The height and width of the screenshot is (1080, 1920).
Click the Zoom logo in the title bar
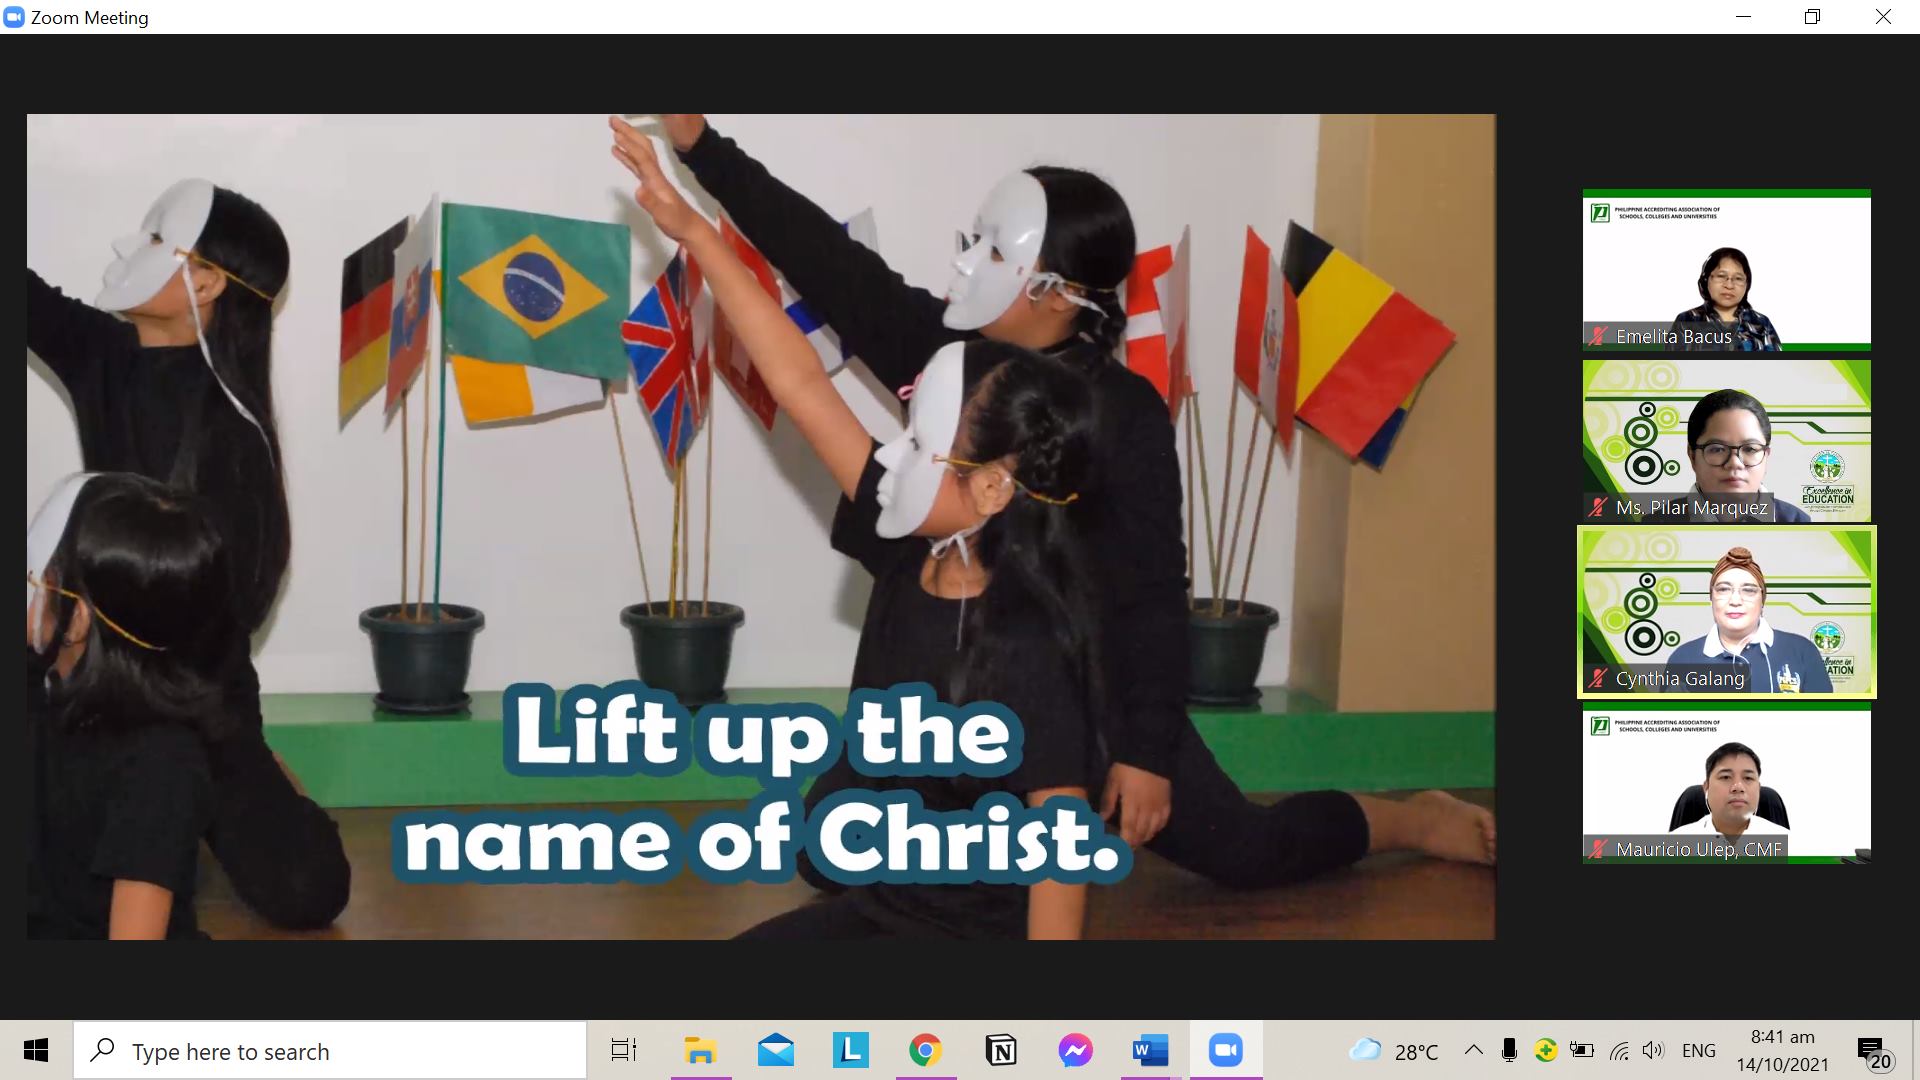pyautogui.click(x=14, y=17)
